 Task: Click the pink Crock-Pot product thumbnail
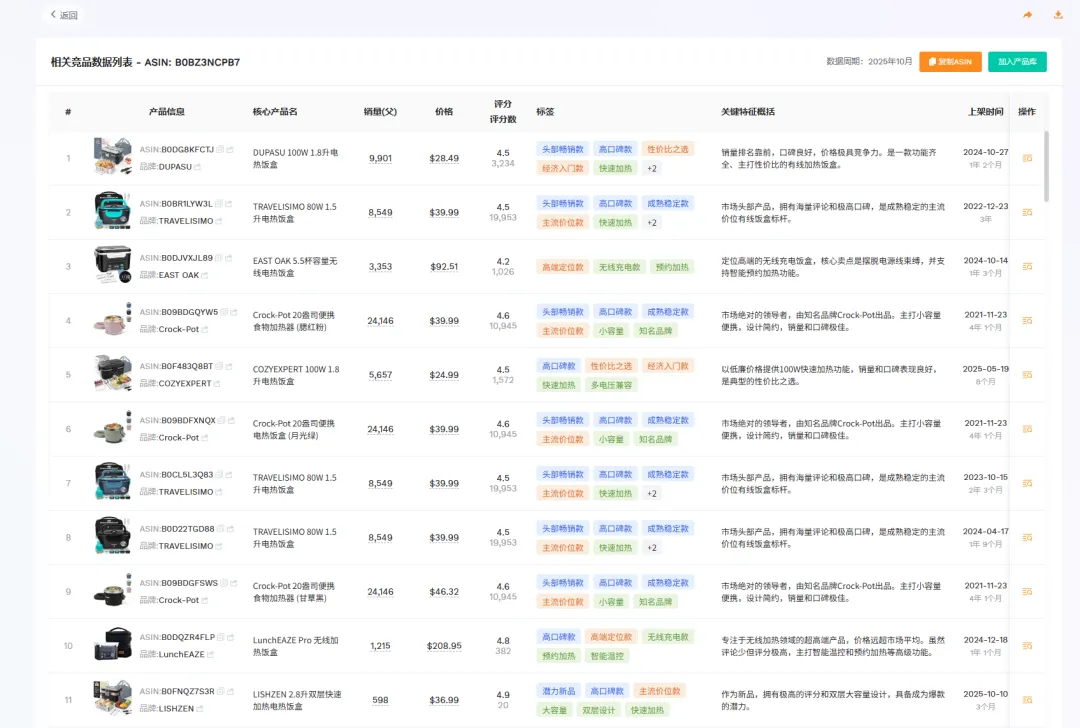point(112,320)
